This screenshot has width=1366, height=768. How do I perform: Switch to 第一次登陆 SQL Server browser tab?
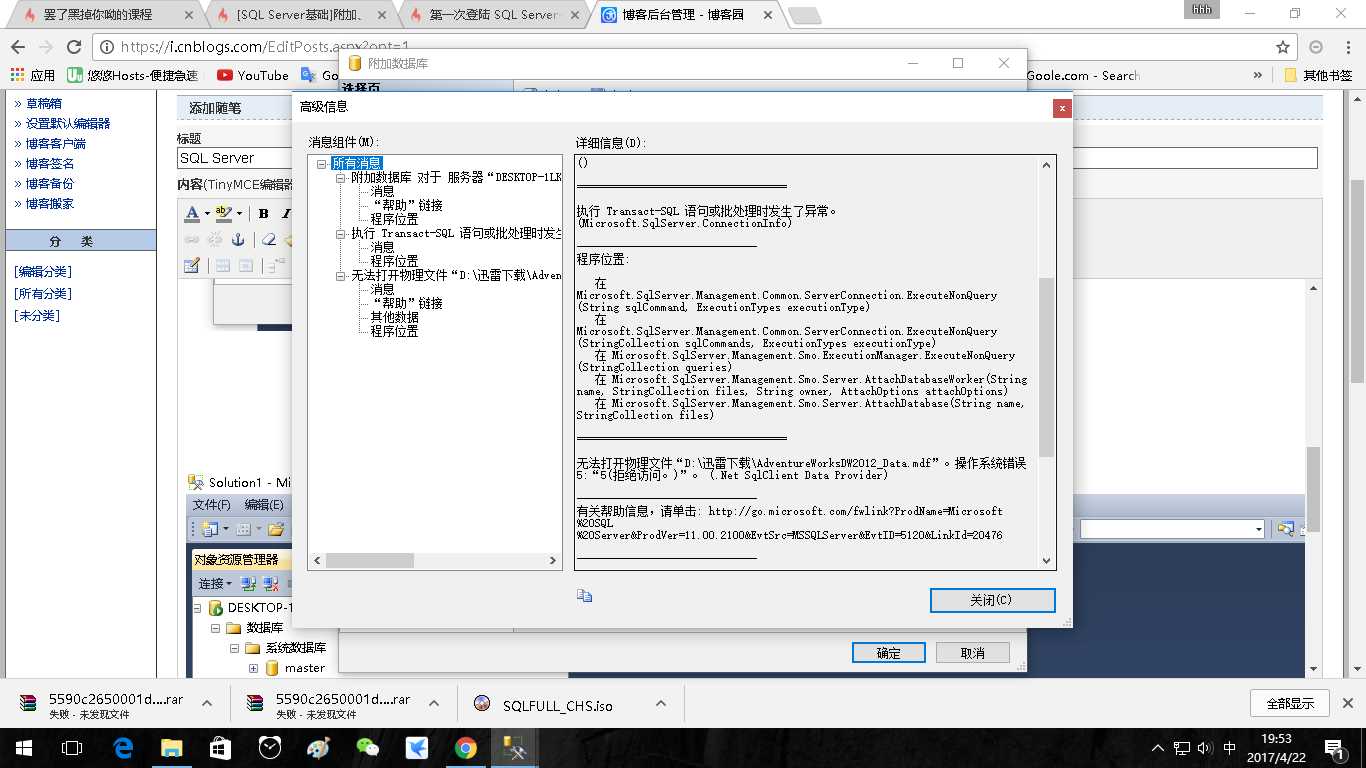click(495, 15)
